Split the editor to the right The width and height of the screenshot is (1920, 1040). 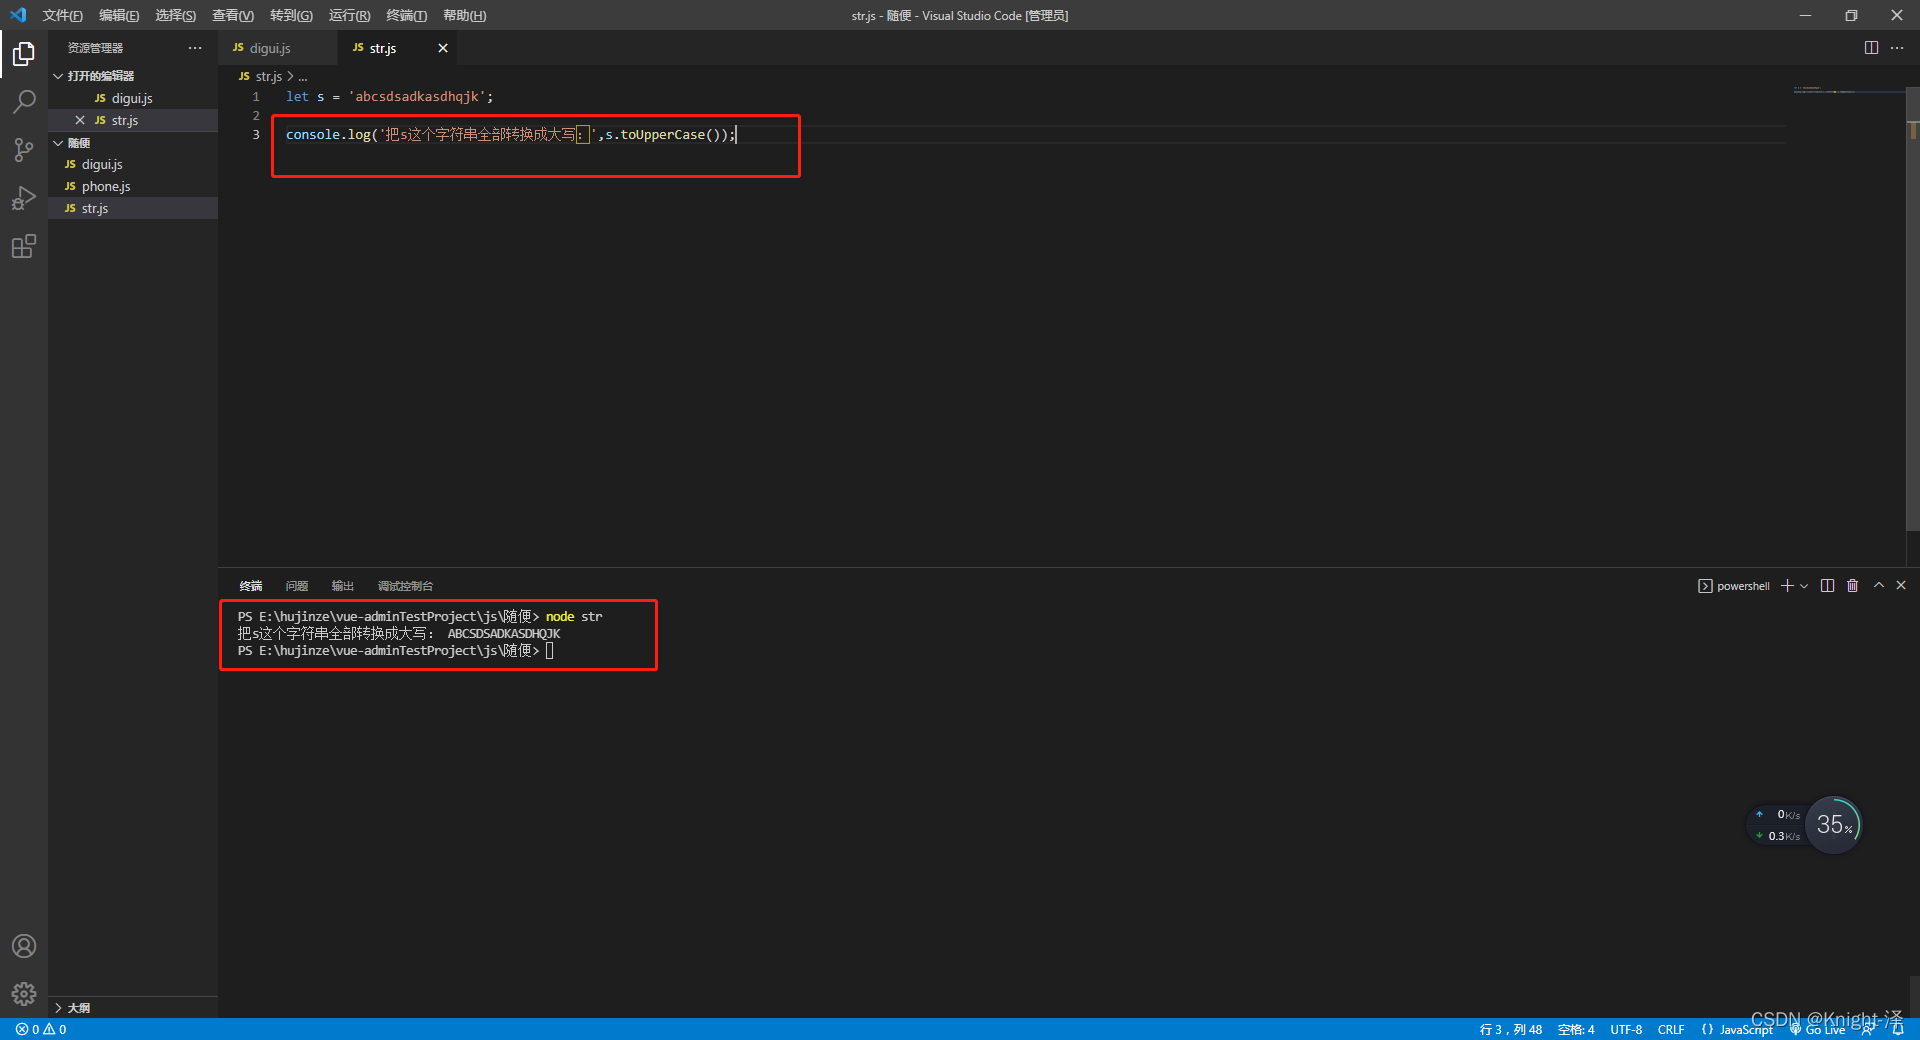(1871, 48)
